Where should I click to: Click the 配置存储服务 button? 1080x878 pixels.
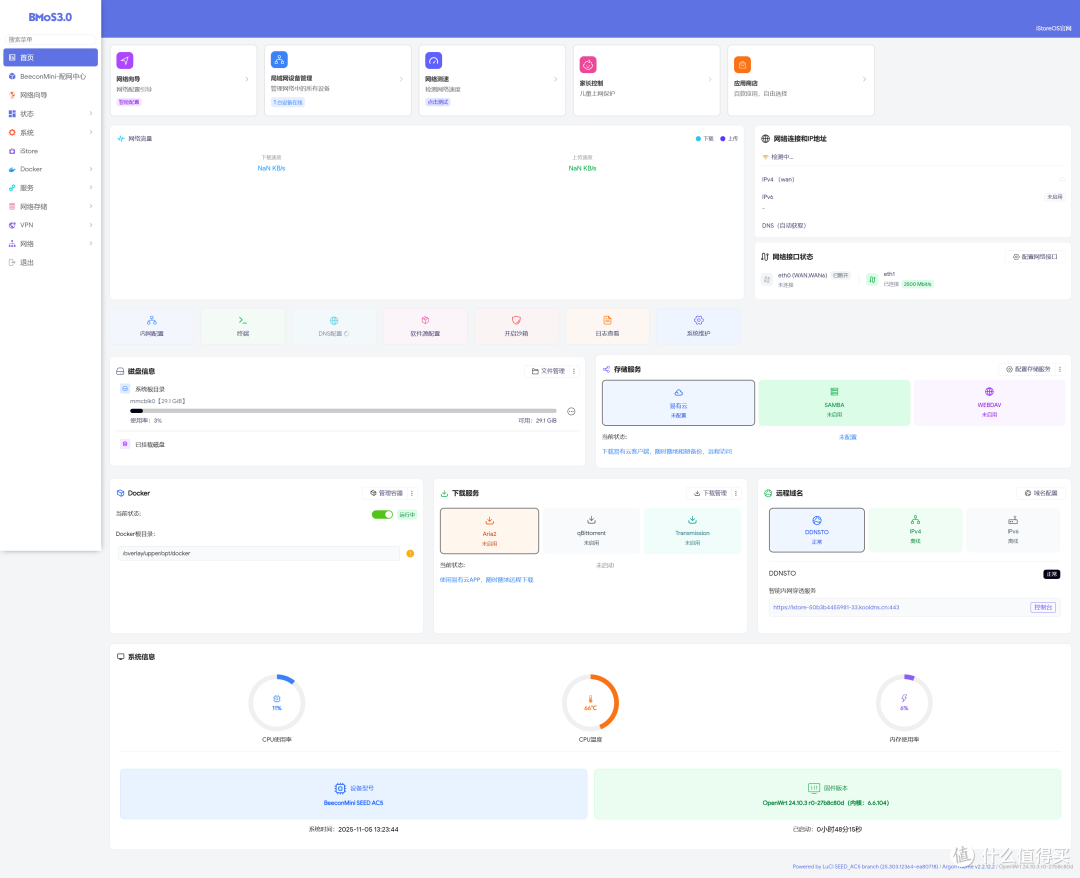pos(1027,369)
